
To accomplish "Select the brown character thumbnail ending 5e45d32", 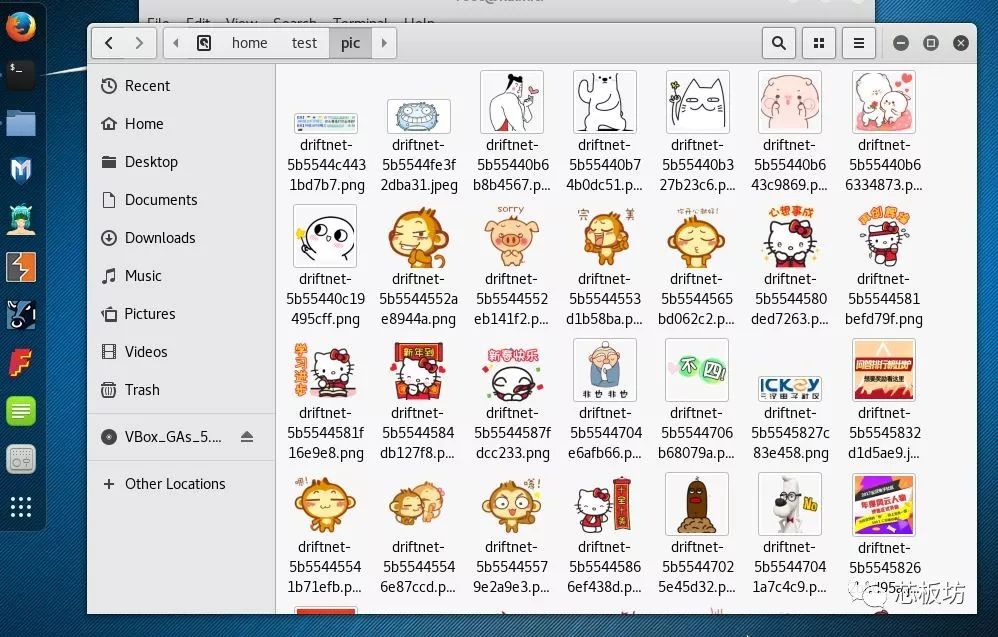I will (697, 504).
